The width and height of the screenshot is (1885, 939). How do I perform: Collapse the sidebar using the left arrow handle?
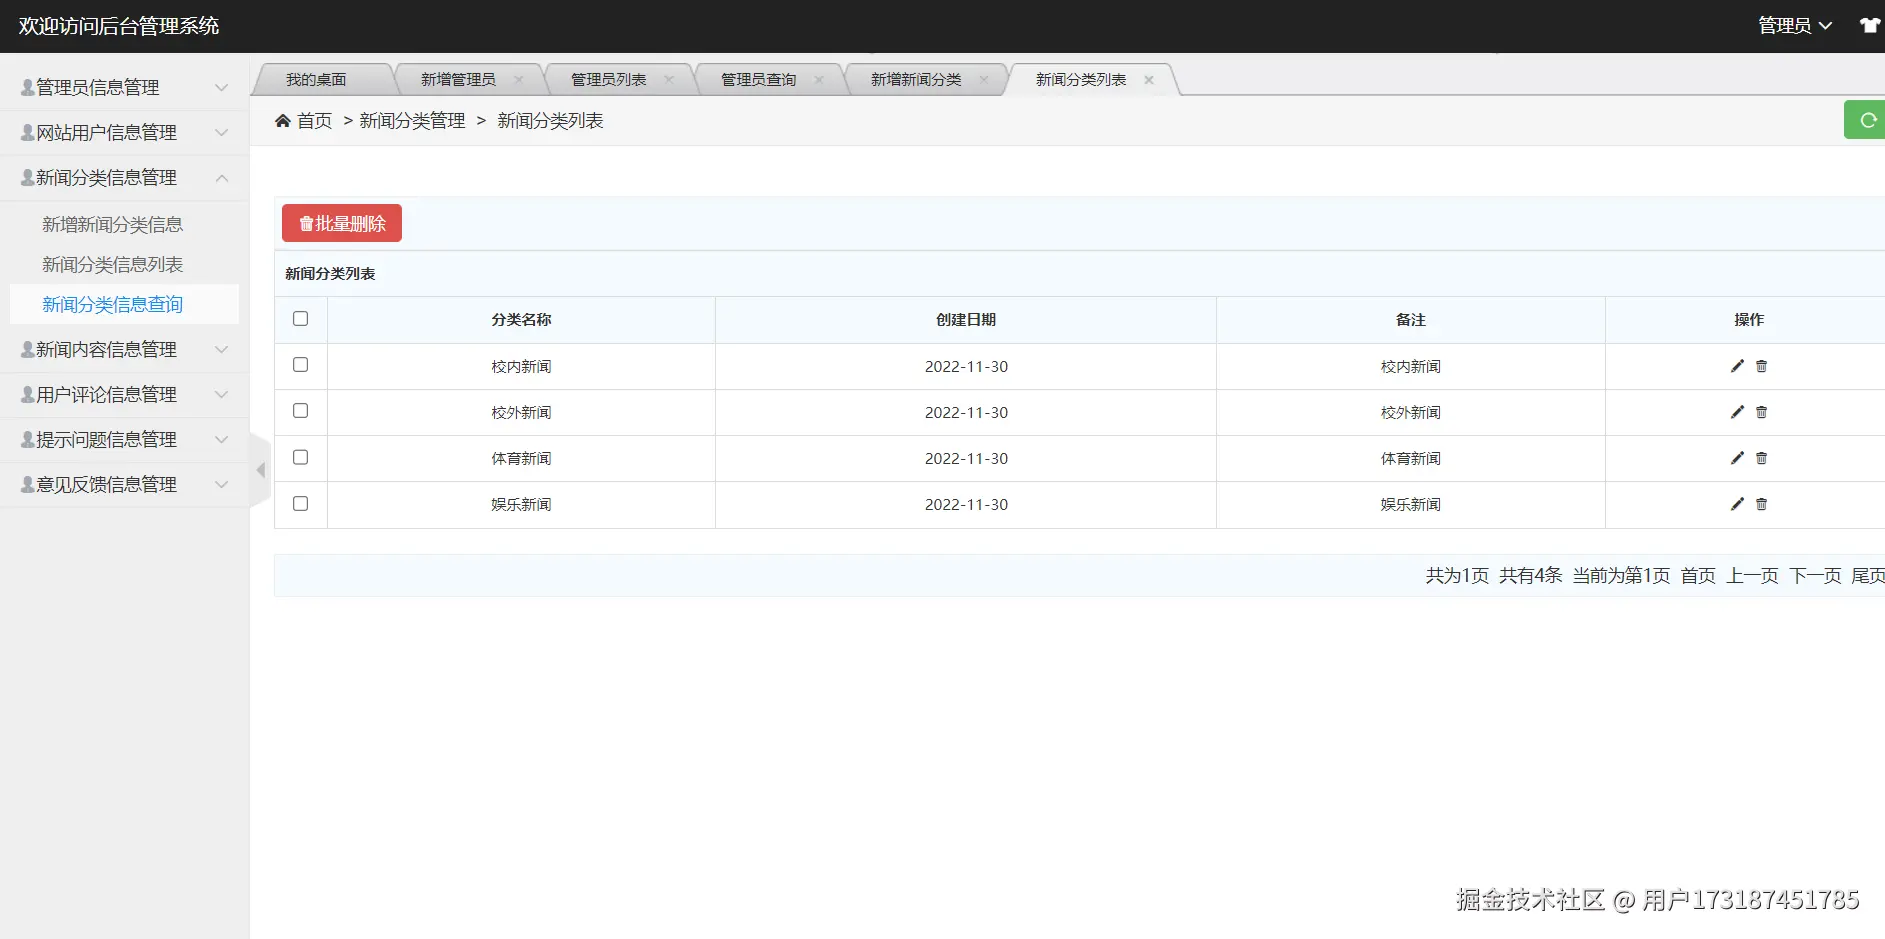260,469
